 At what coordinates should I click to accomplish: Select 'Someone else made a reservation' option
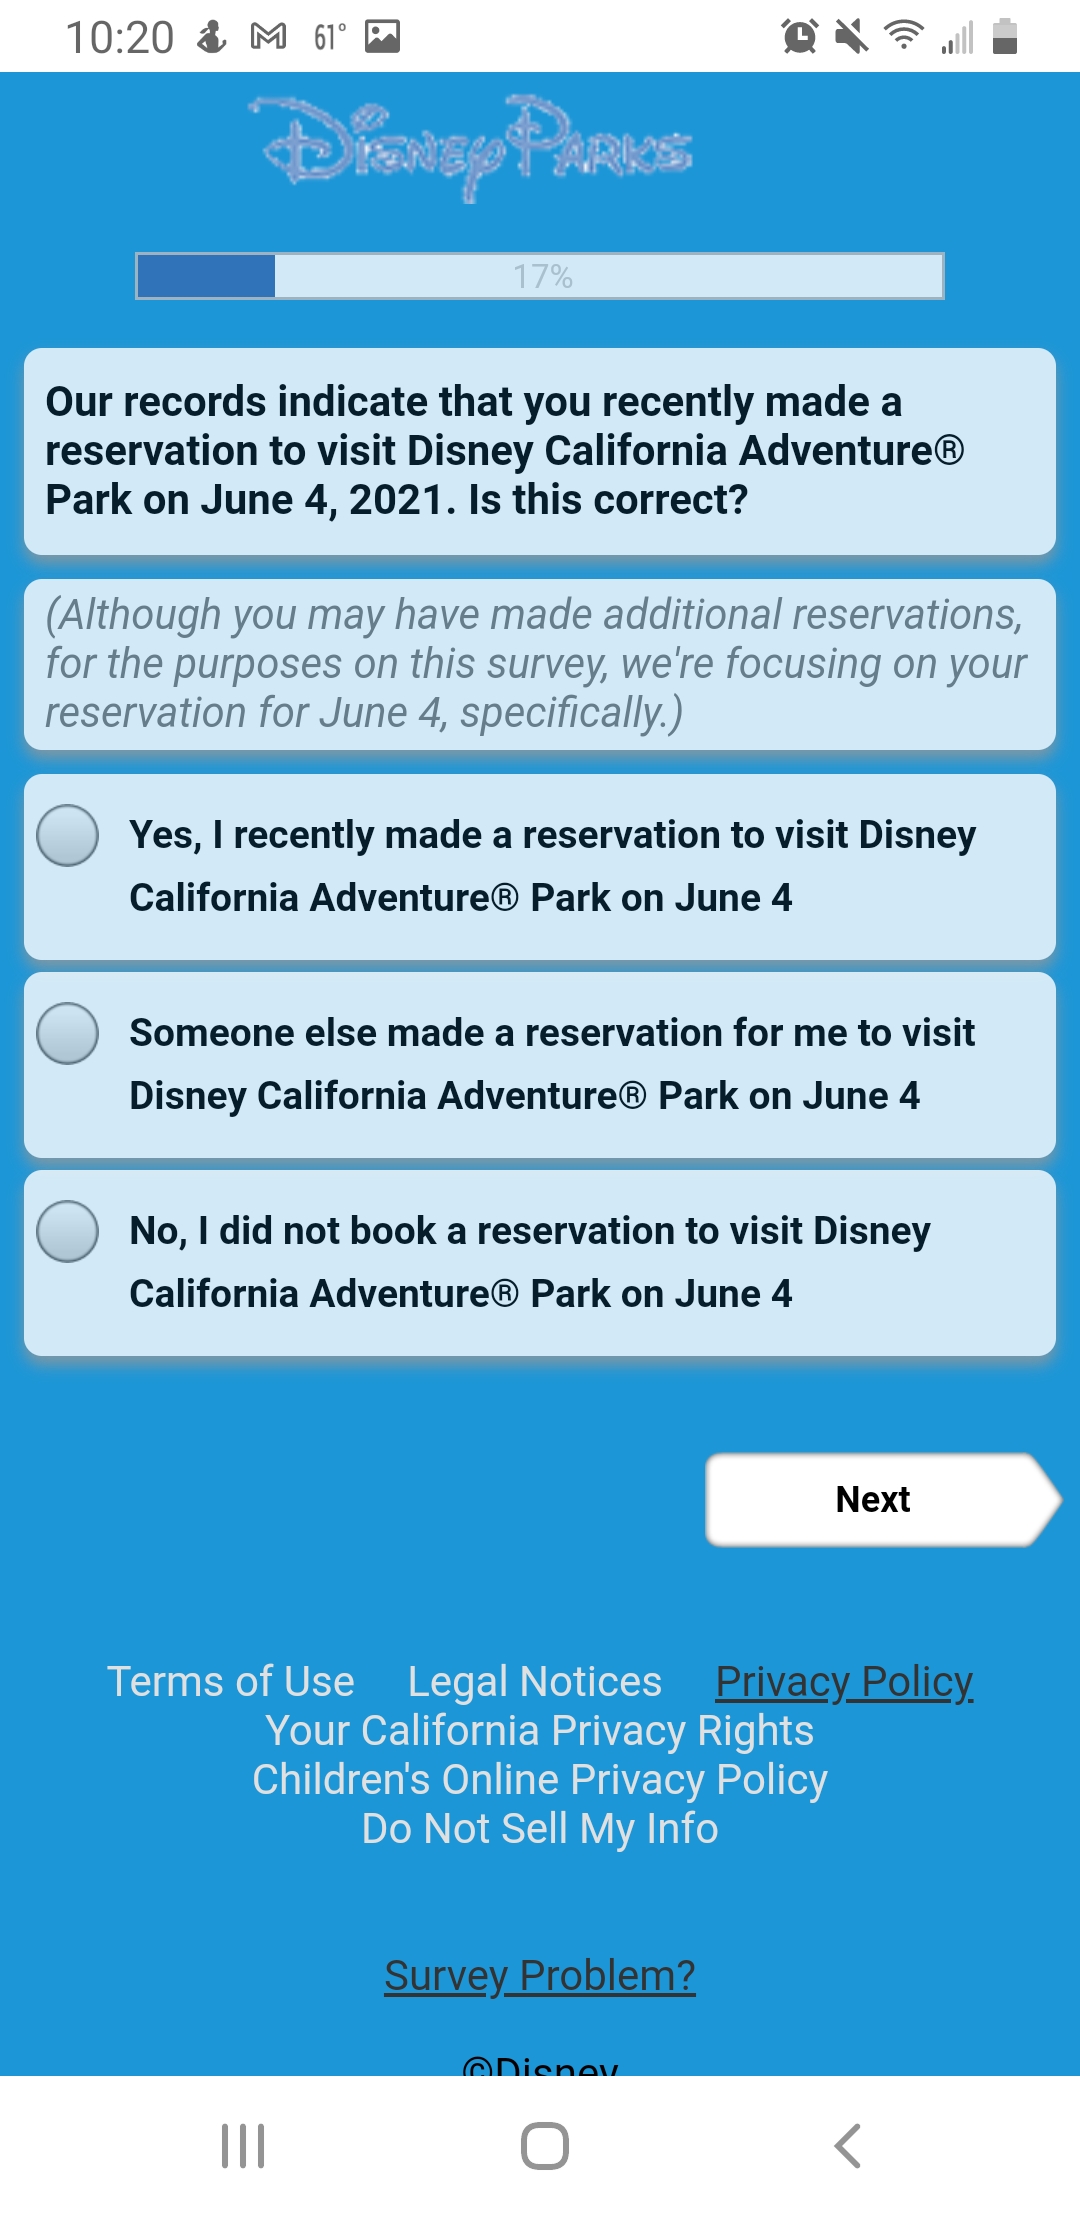(x=540, y=1065)
